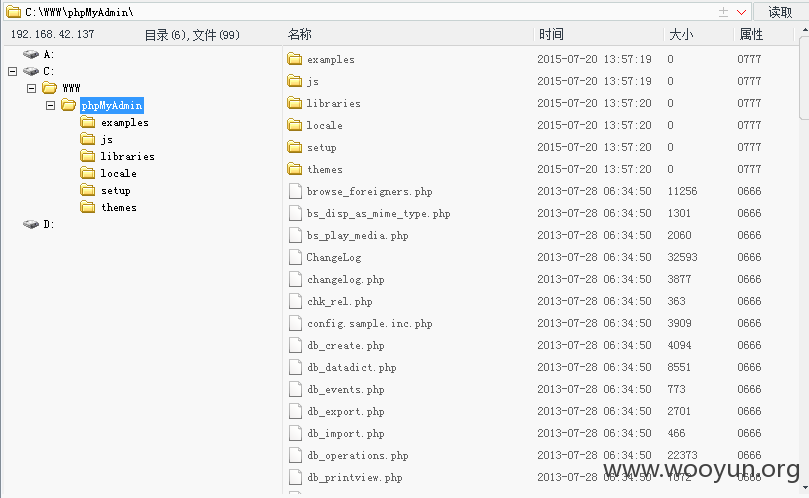The height and width of the screenshot is (498, 809).
Task: Open examples folder in the tree
Action: click(124, 122)
